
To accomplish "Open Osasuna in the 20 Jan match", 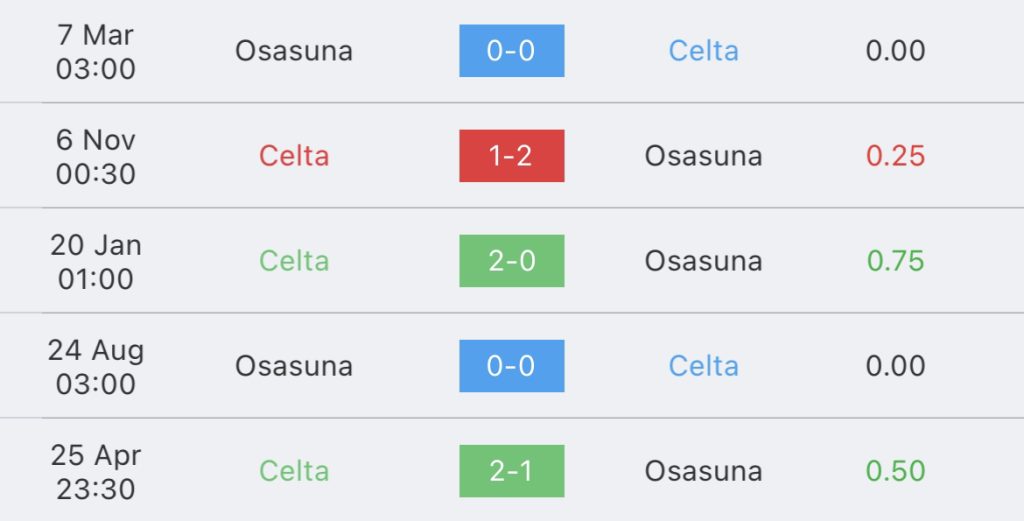I will [703, 261].
